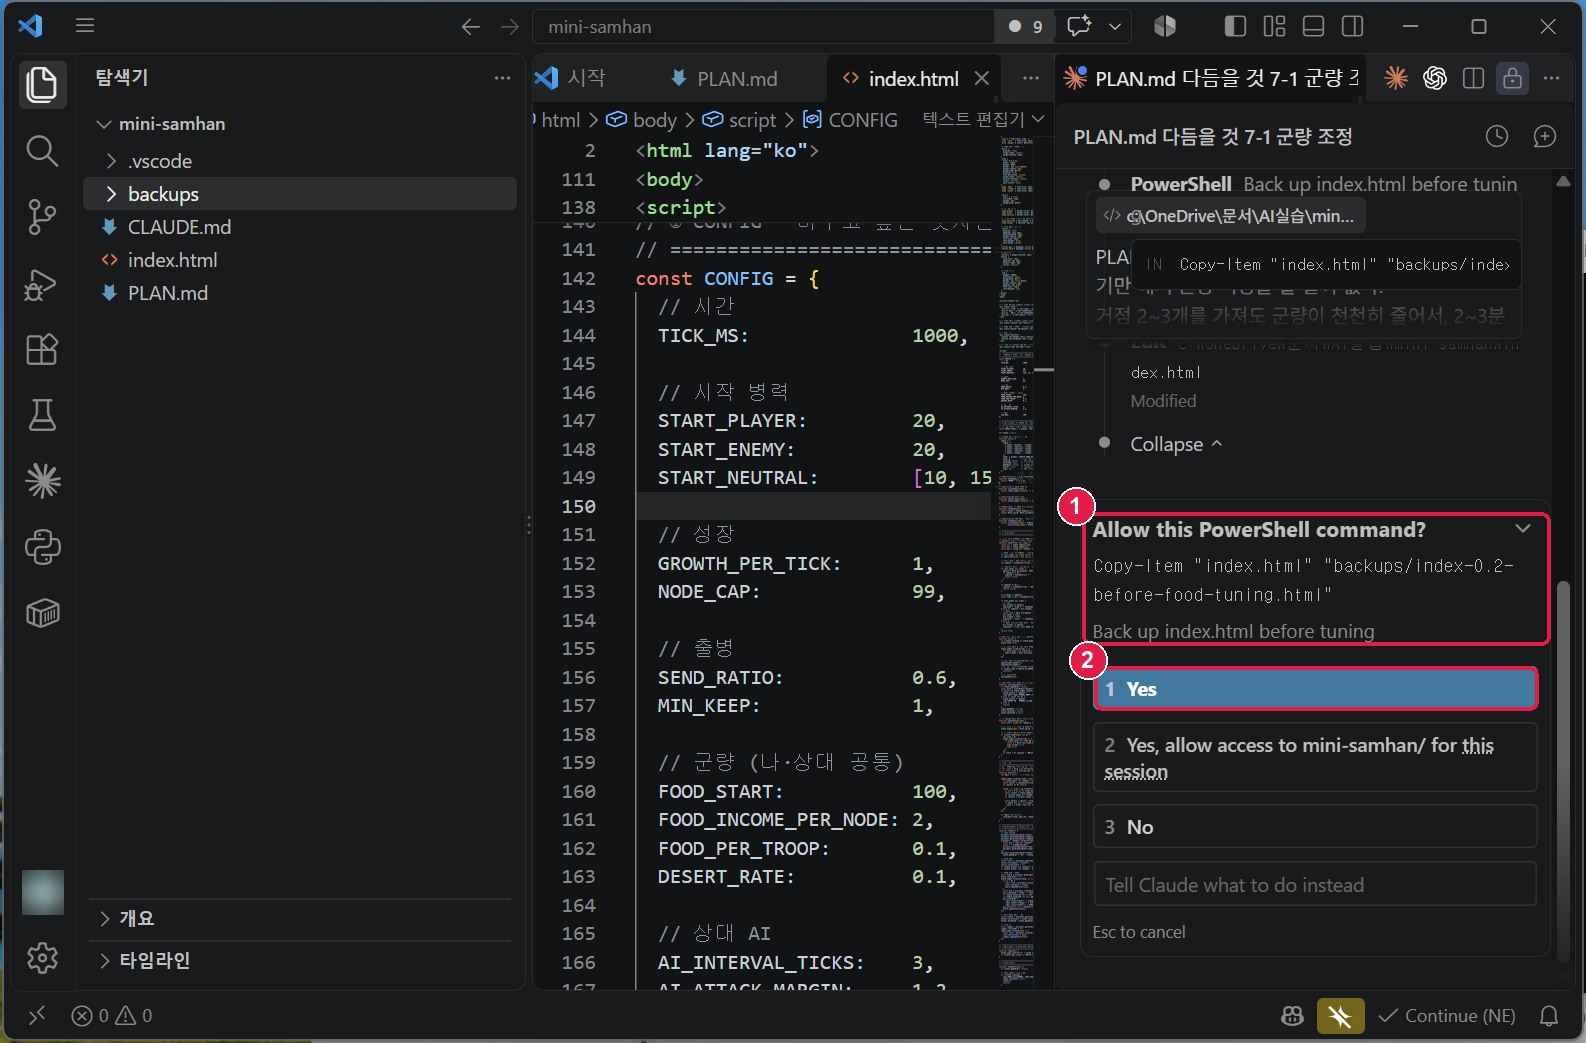Collapse the PowerShell permission prompt chevron
The image size is (1586, 1043).
click(x=1523, y=529)
